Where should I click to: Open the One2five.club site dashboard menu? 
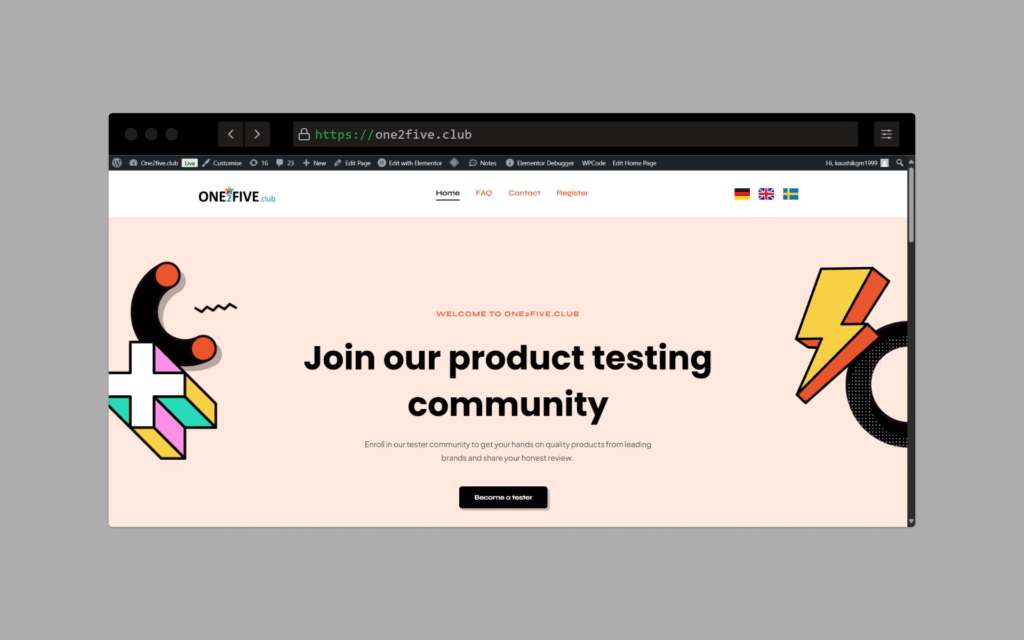click(x=154, y=163)
